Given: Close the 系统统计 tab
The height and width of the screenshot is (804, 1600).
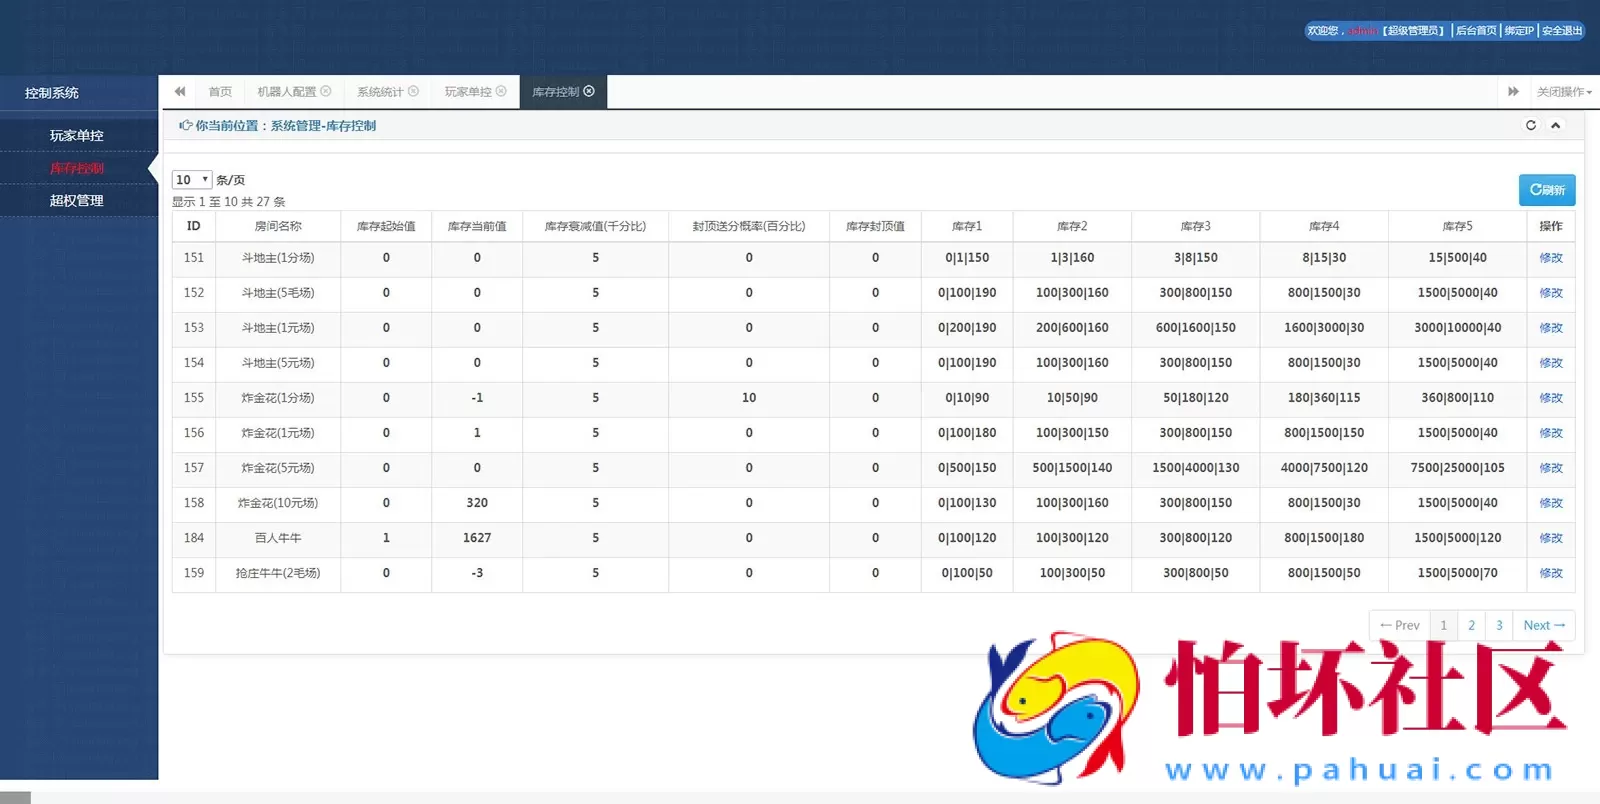Looking at the screenshot, I should point(413,91).
